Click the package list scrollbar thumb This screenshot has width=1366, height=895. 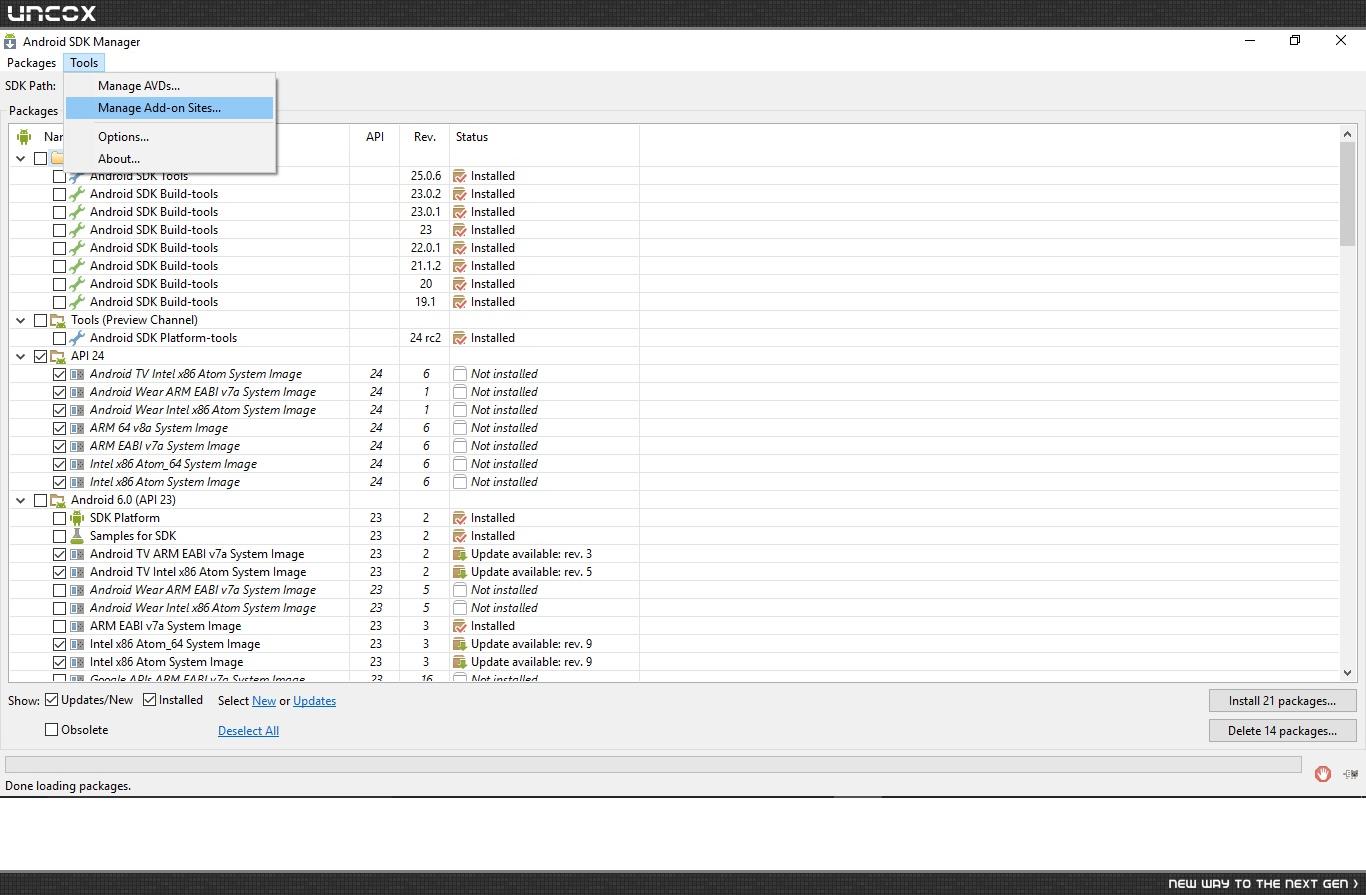pos(1347,194)
